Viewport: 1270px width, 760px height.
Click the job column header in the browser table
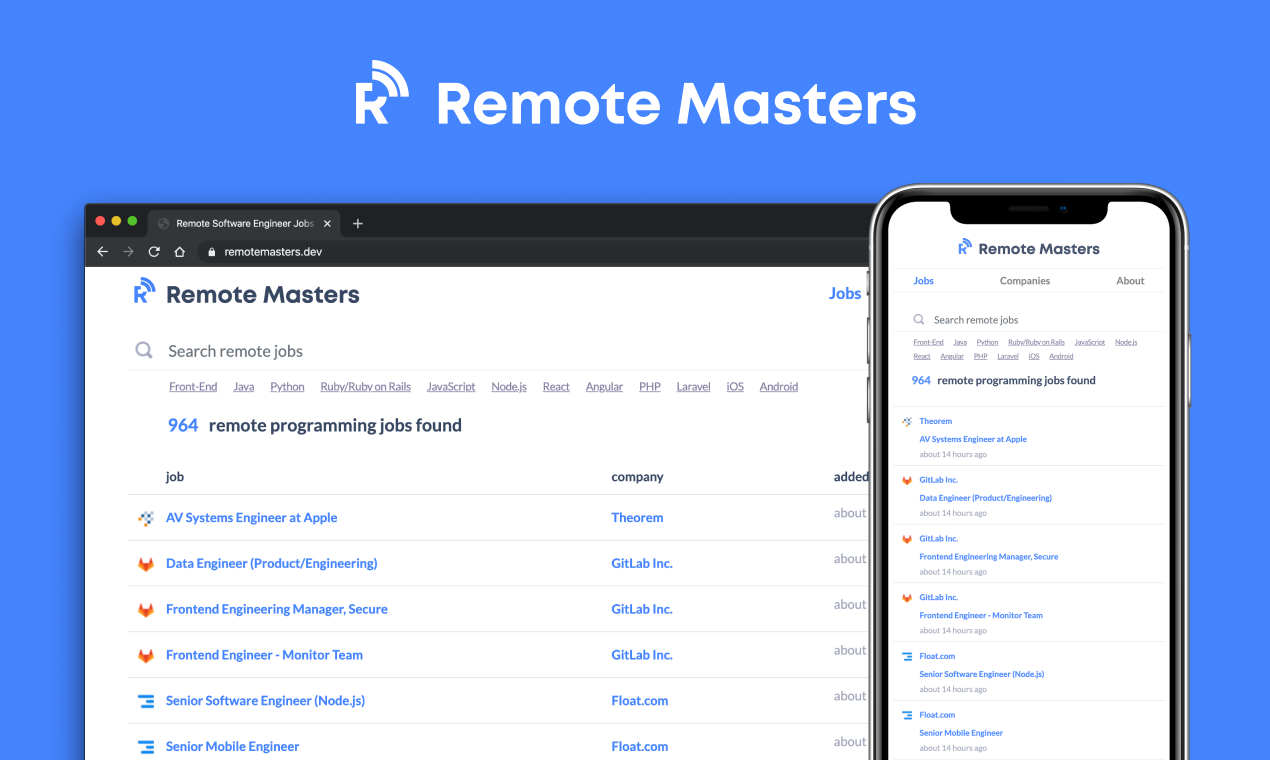(x=175, y=477)
